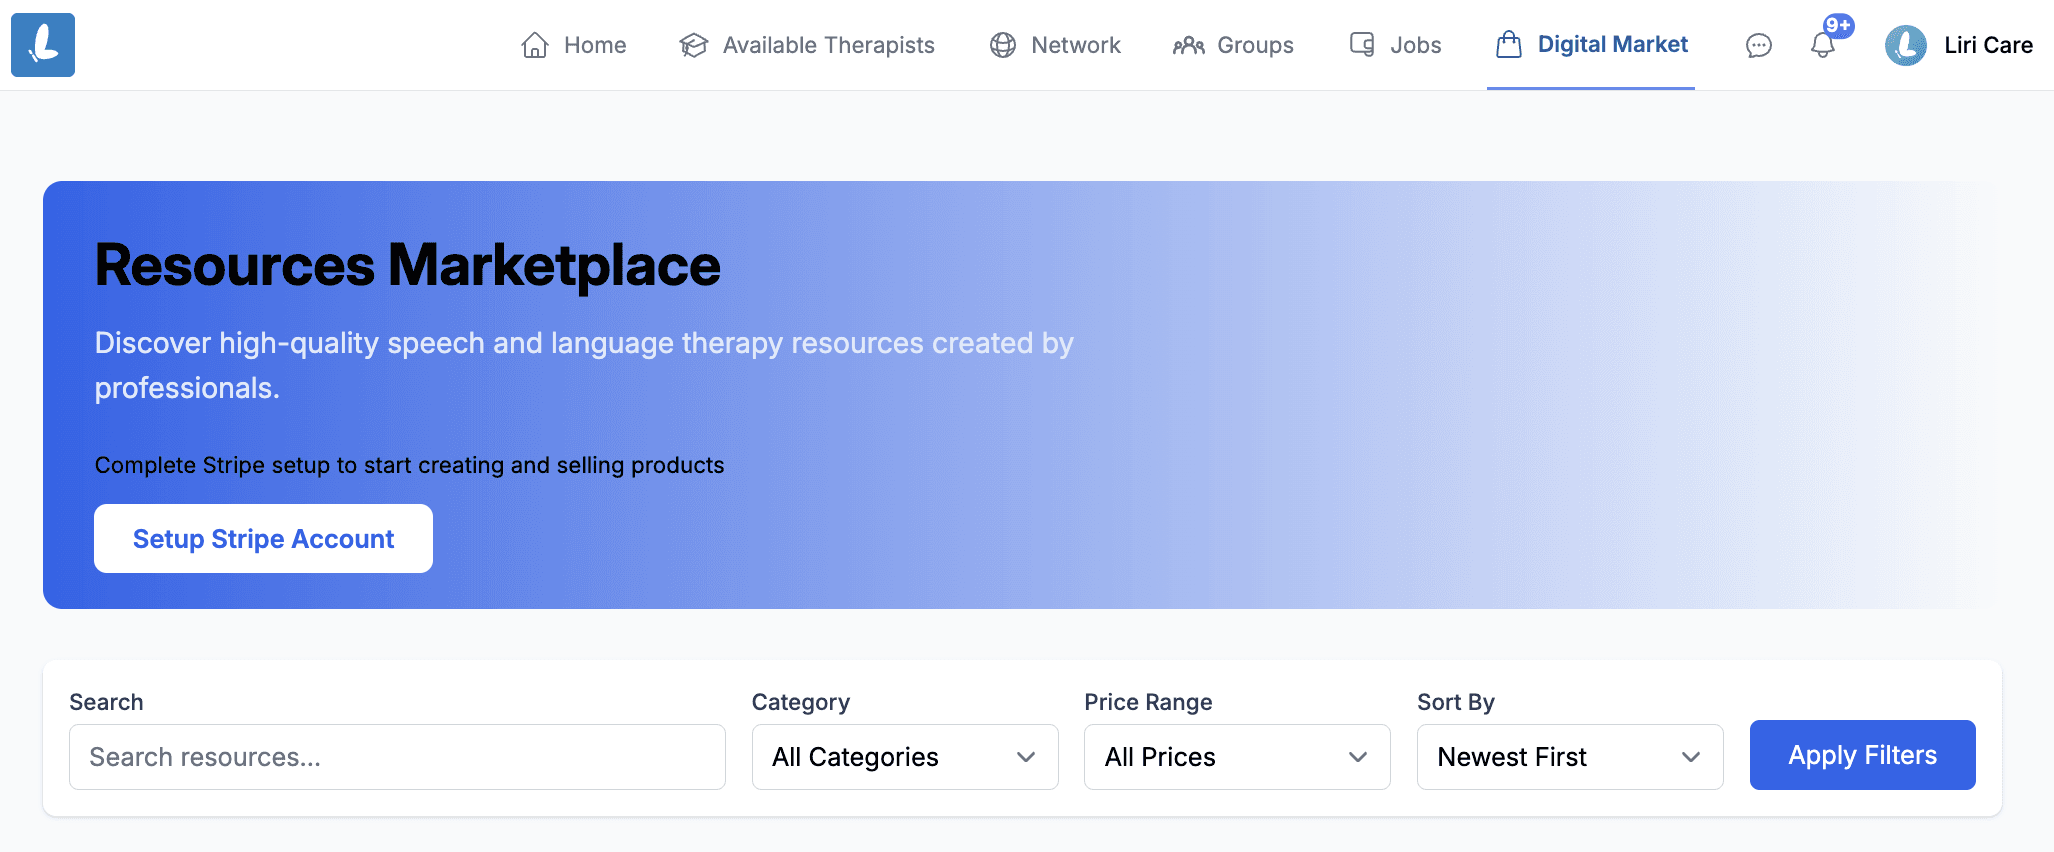Click the 'Complete Stripe setup' notice text

point(409,465)
